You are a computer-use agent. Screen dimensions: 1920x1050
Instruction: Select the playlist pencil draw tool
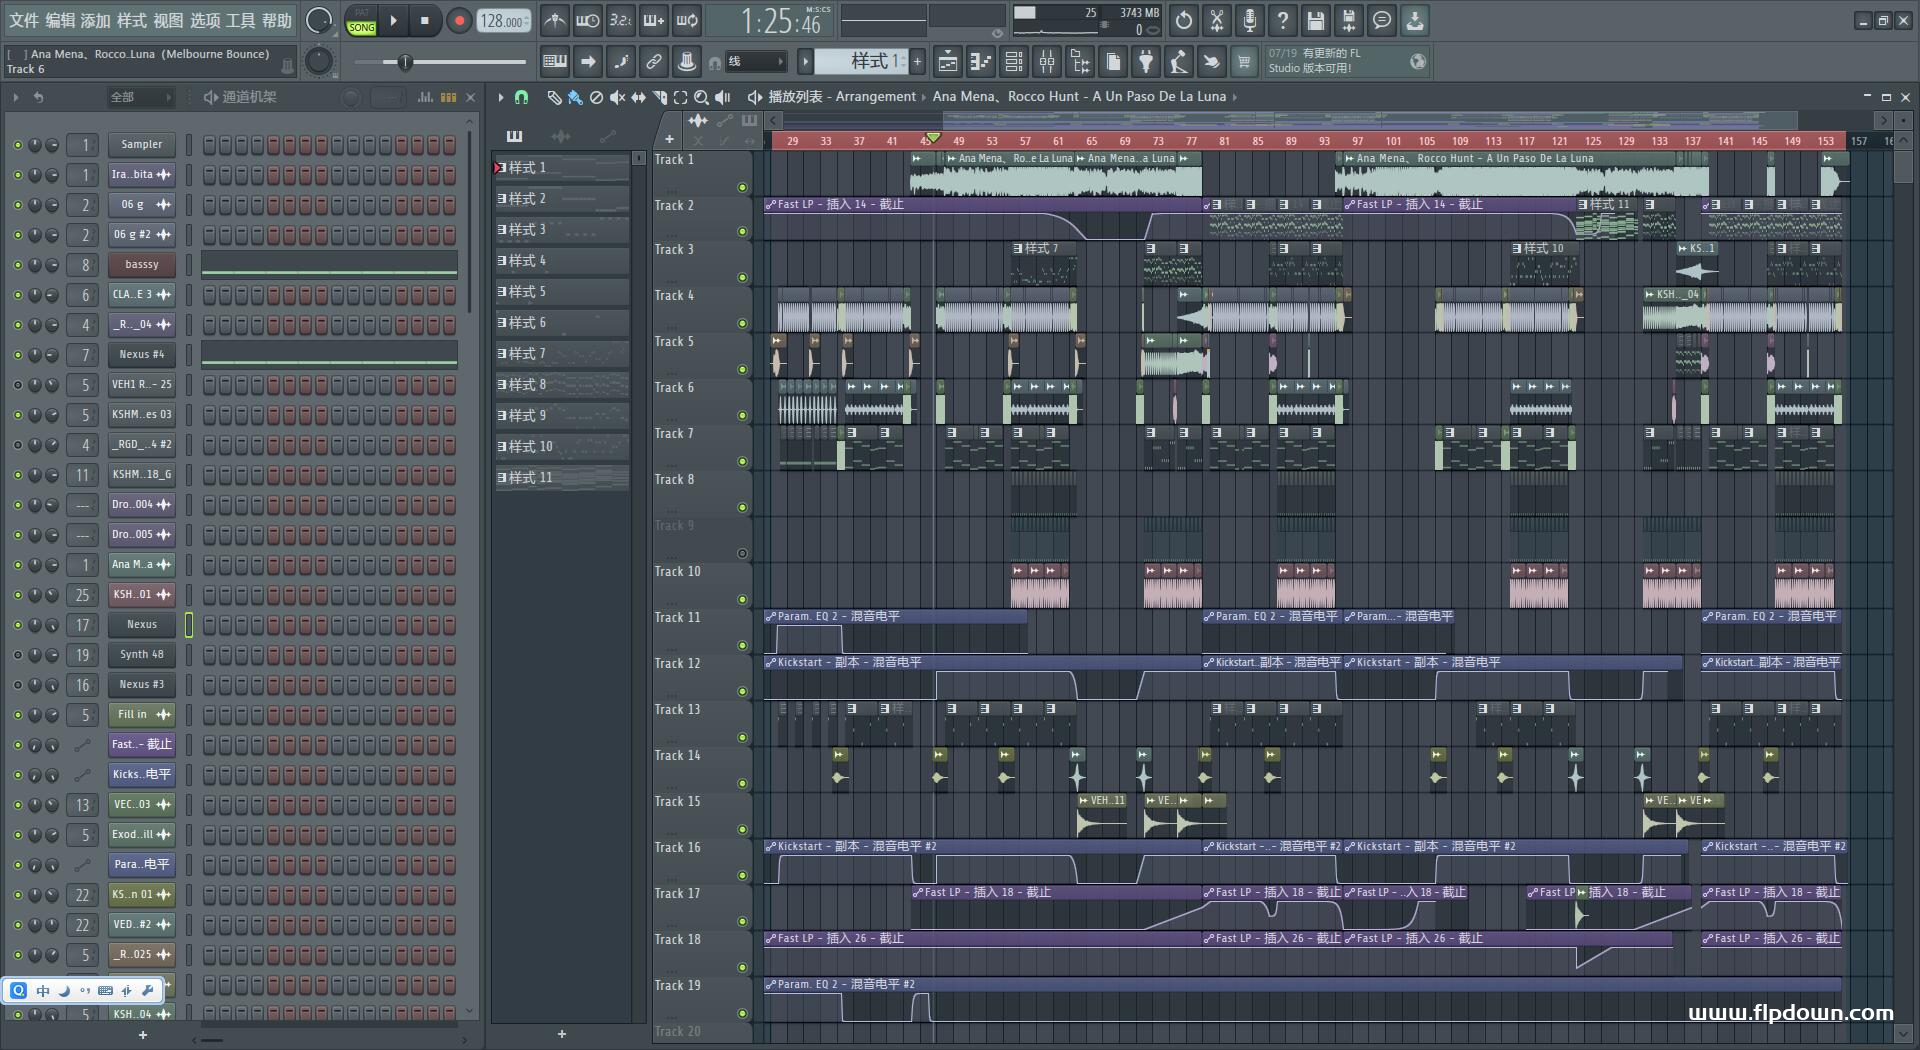[x=554, y=97]
